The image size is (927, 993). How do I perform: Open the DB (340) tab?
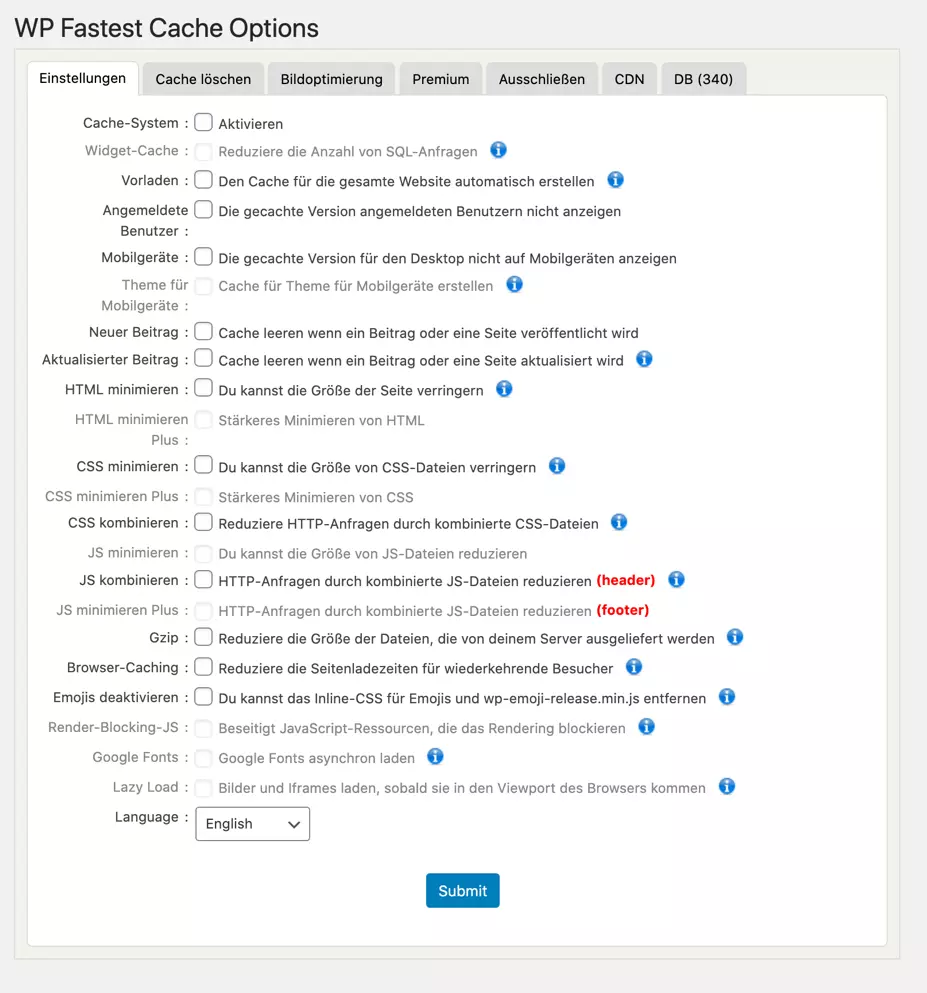tap(703, 79)
